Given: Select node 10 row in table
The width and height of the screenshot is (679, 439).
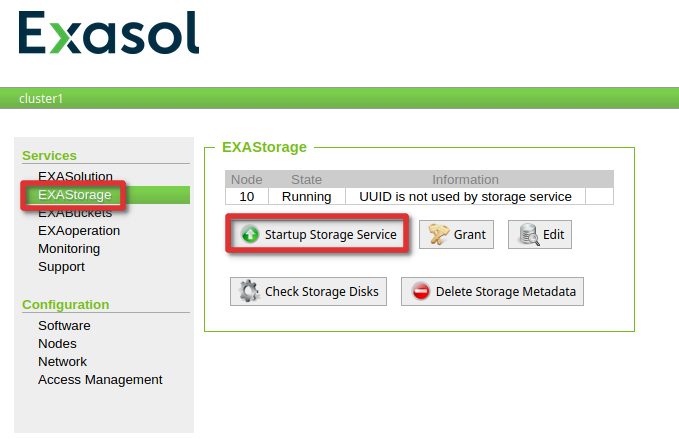Looking at the screenshot, I should point(419,197).
